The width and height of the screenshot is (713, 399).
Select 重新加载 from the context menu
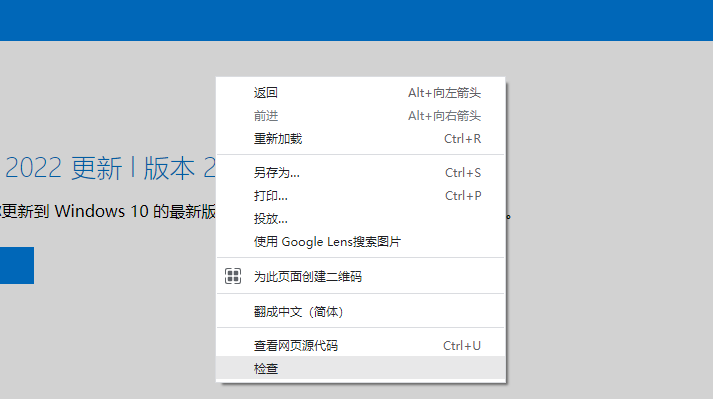(361, 139)
